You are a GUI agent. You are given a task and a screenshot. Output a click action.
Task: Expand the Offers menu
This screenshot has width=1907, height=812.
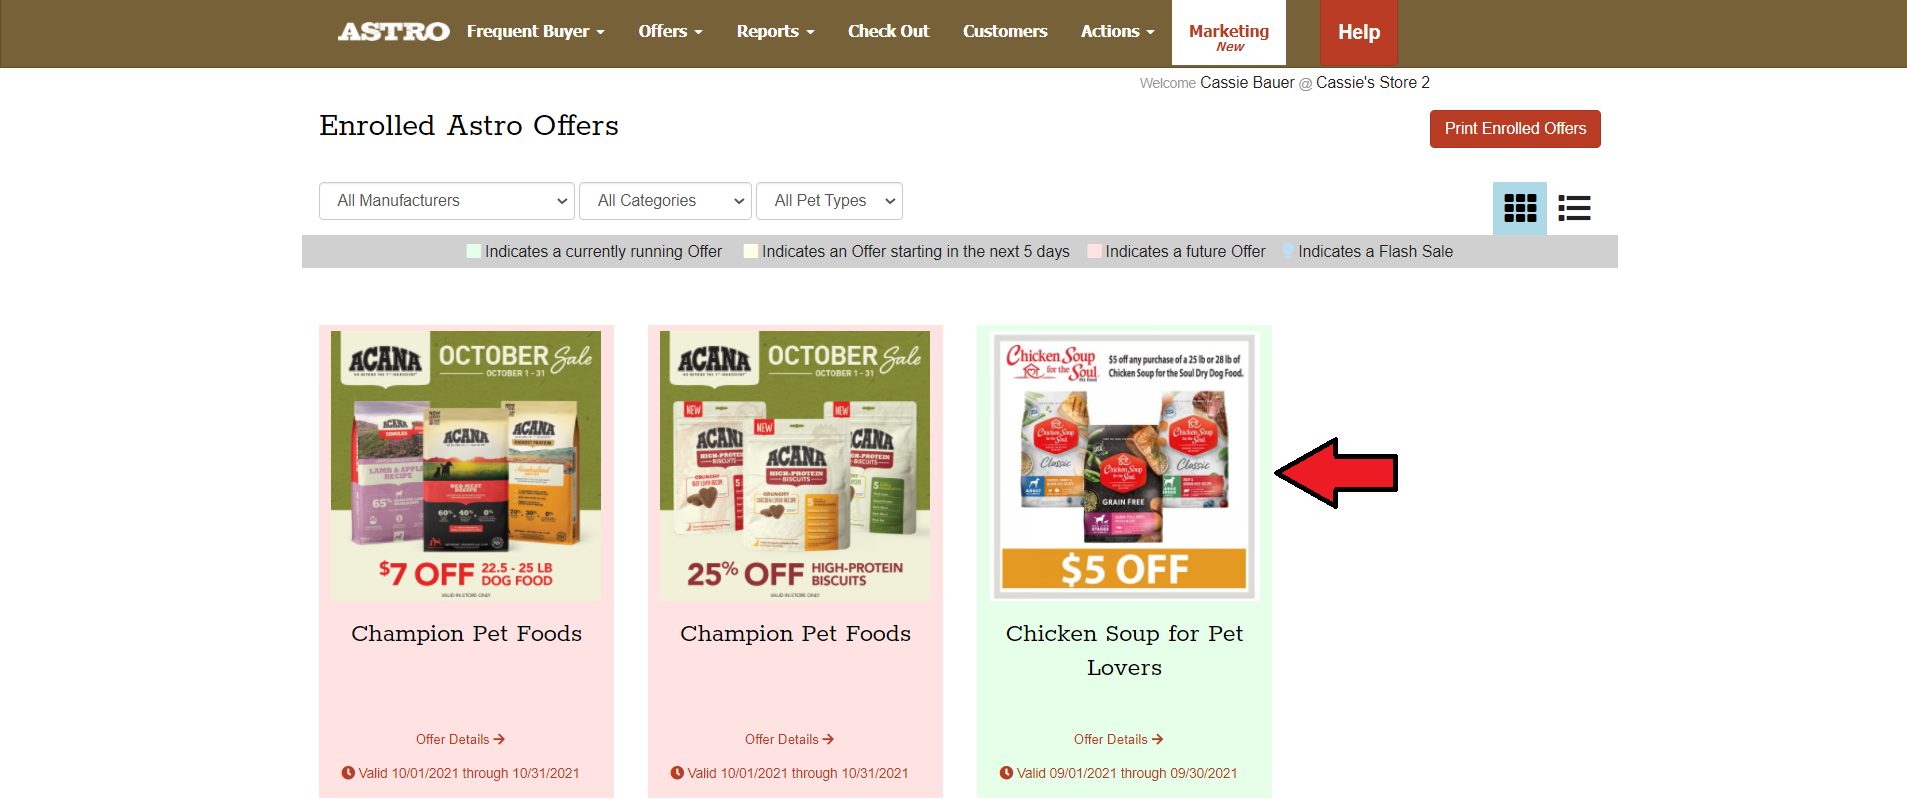670,32
